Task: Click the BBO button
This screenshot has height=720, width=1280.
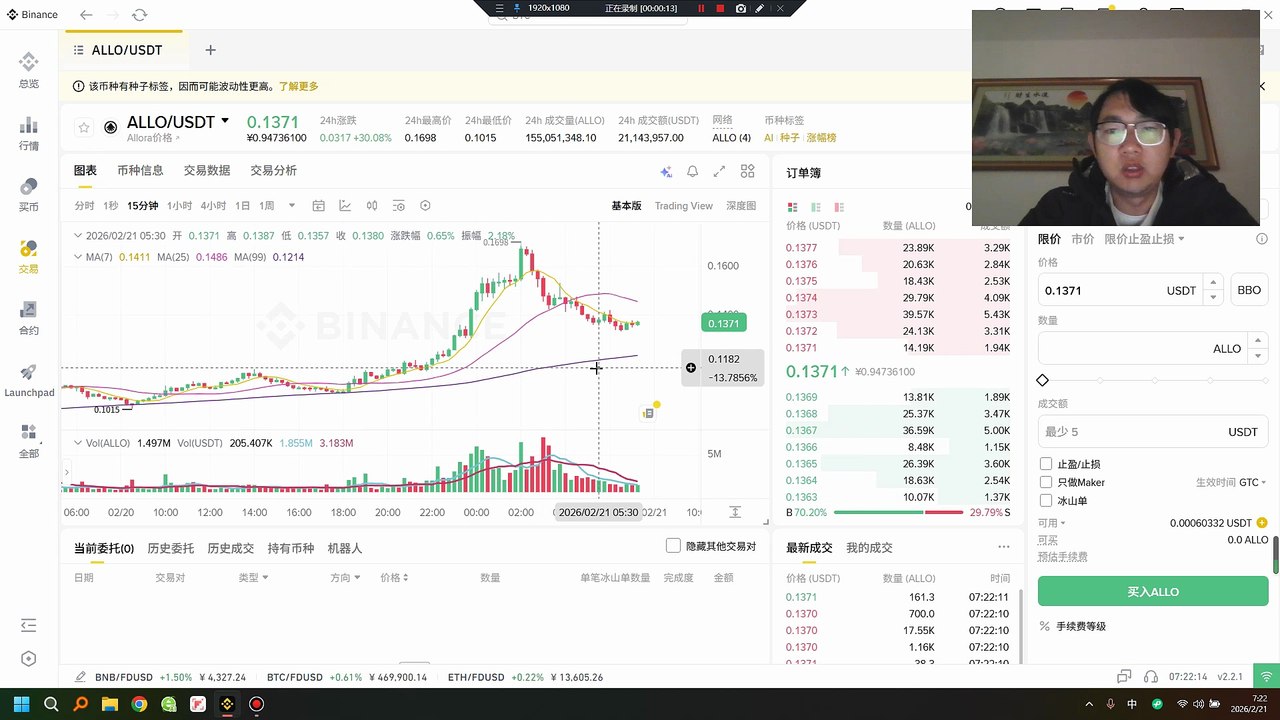Action: click(x=1249, y=290)
